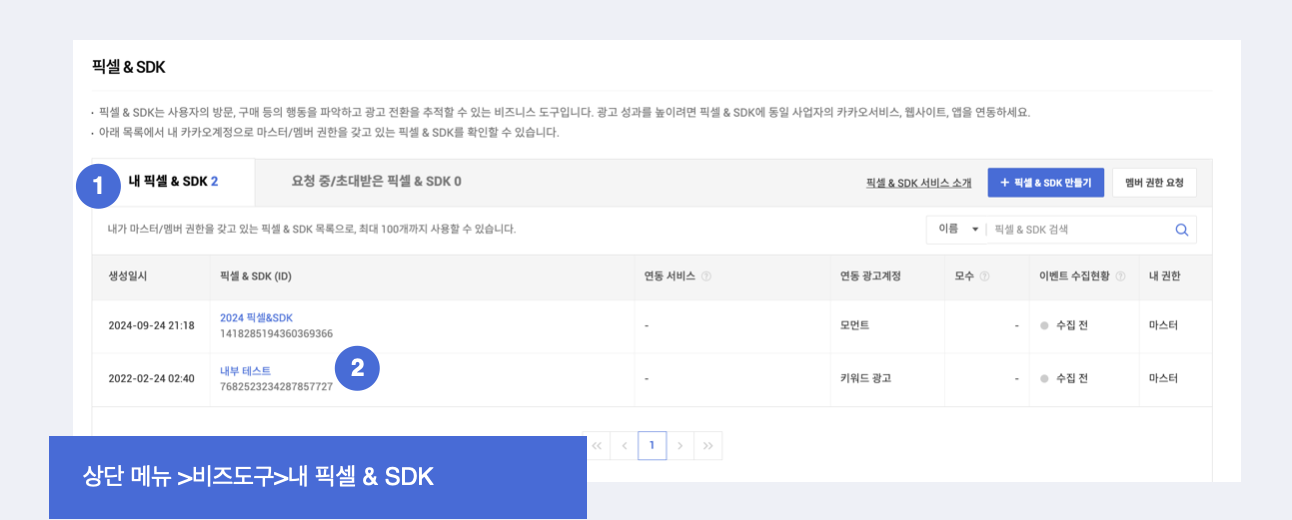Open help tooltip beside 모수 header
The height and width of the screenshot is (520, 1292).
[985, 276]
